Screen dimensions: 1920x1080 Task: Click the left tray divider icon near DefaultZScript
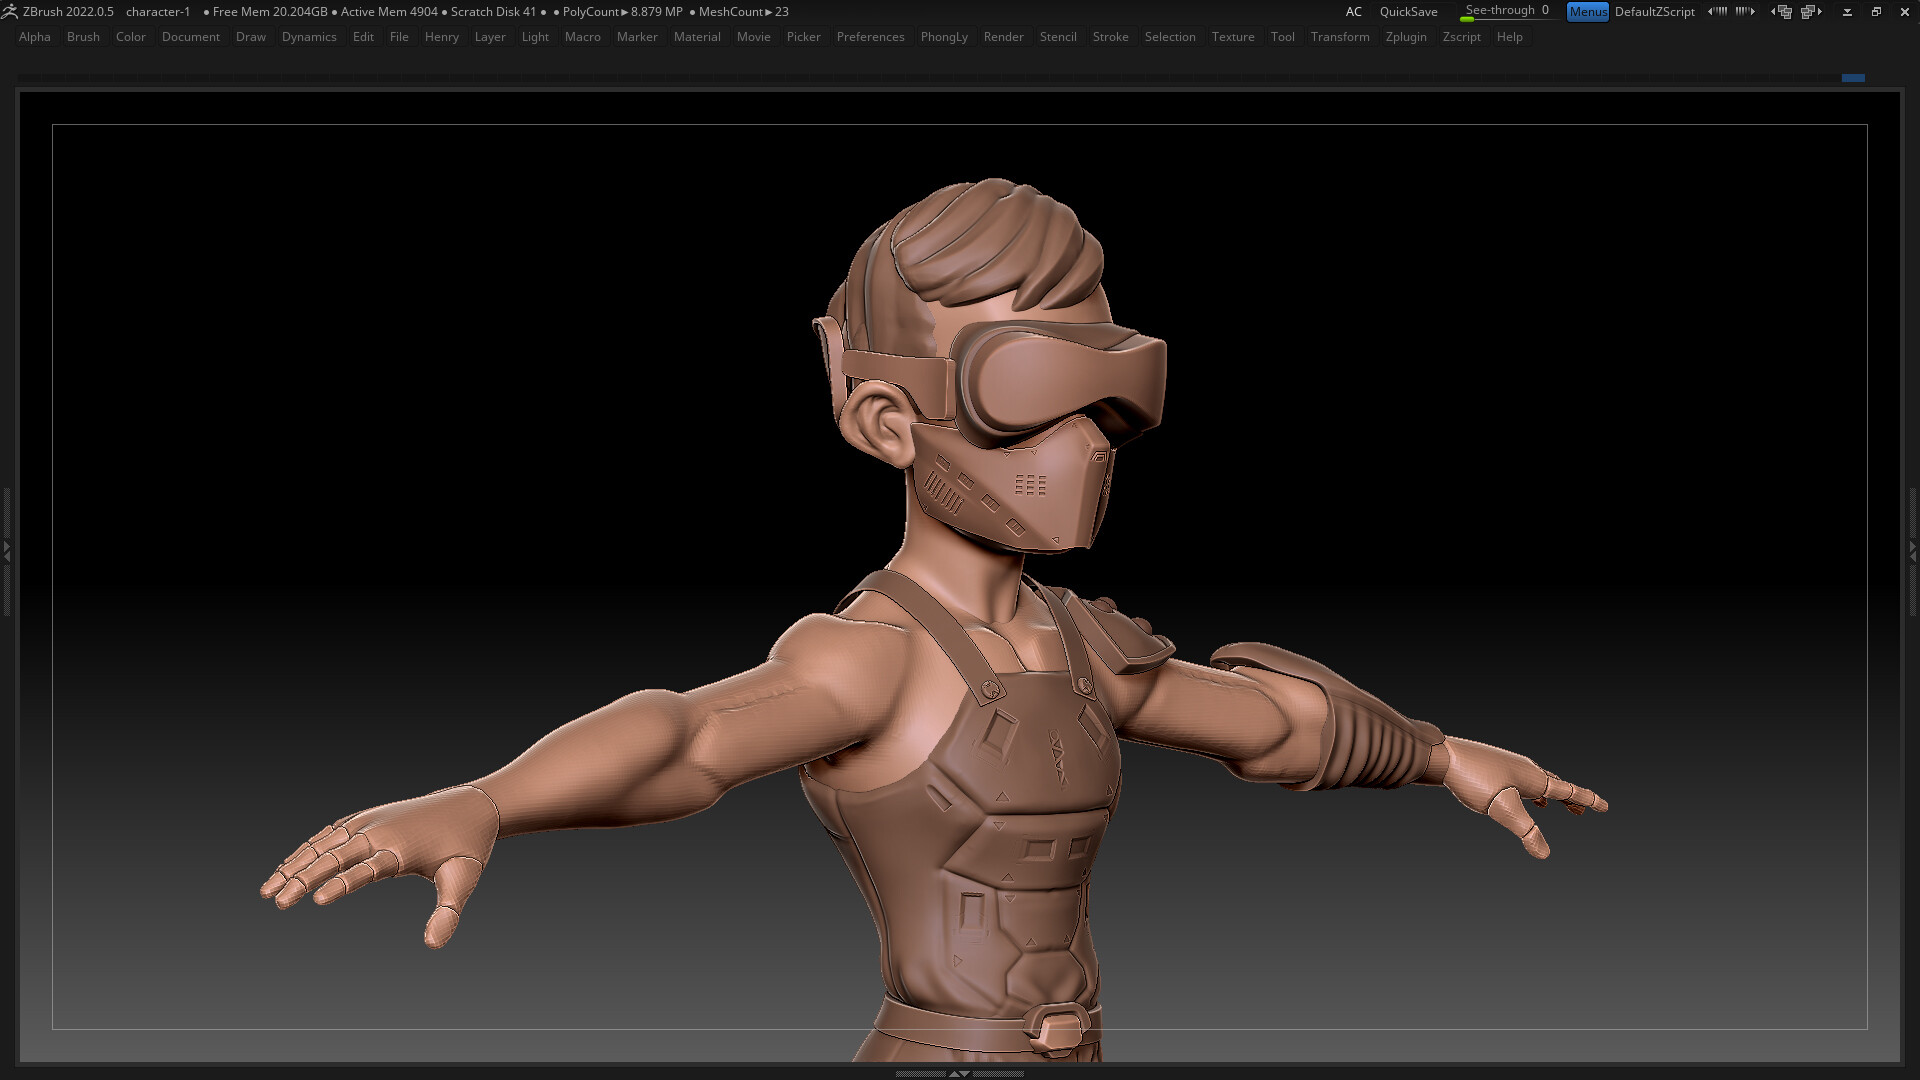[1718, 11]
